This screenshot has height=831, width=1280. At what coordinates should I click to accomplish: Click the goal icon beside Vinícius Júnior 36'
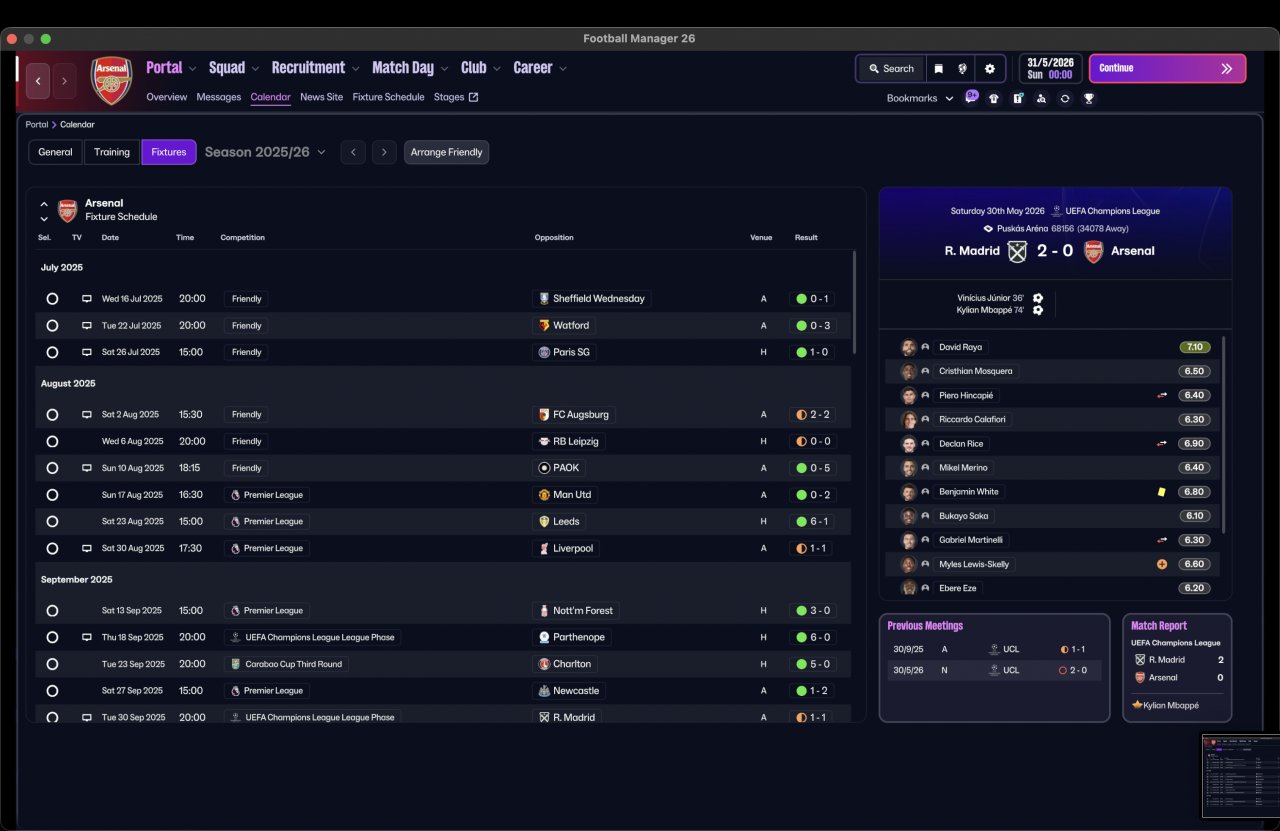click(x=1038, y=298)
